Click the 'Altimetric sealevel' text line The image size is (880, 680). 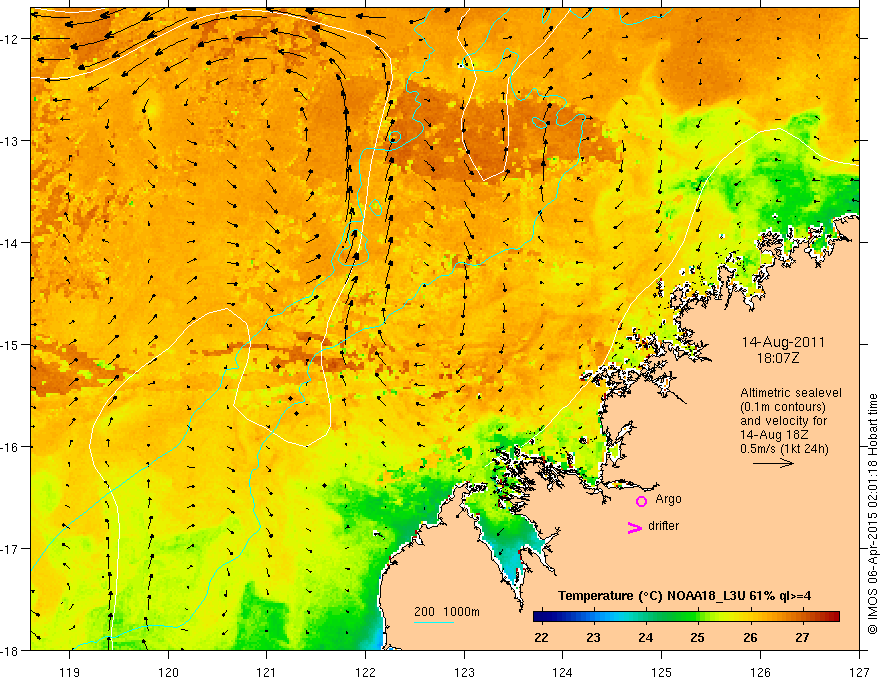coord(791,393)
